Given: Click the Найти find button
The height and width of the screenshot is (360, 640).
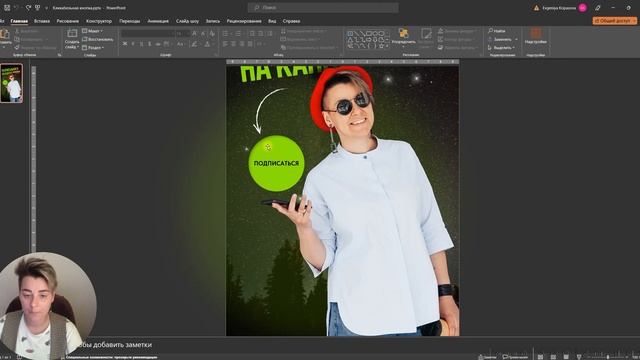Looking at the screenshot, I should point(497,31).
